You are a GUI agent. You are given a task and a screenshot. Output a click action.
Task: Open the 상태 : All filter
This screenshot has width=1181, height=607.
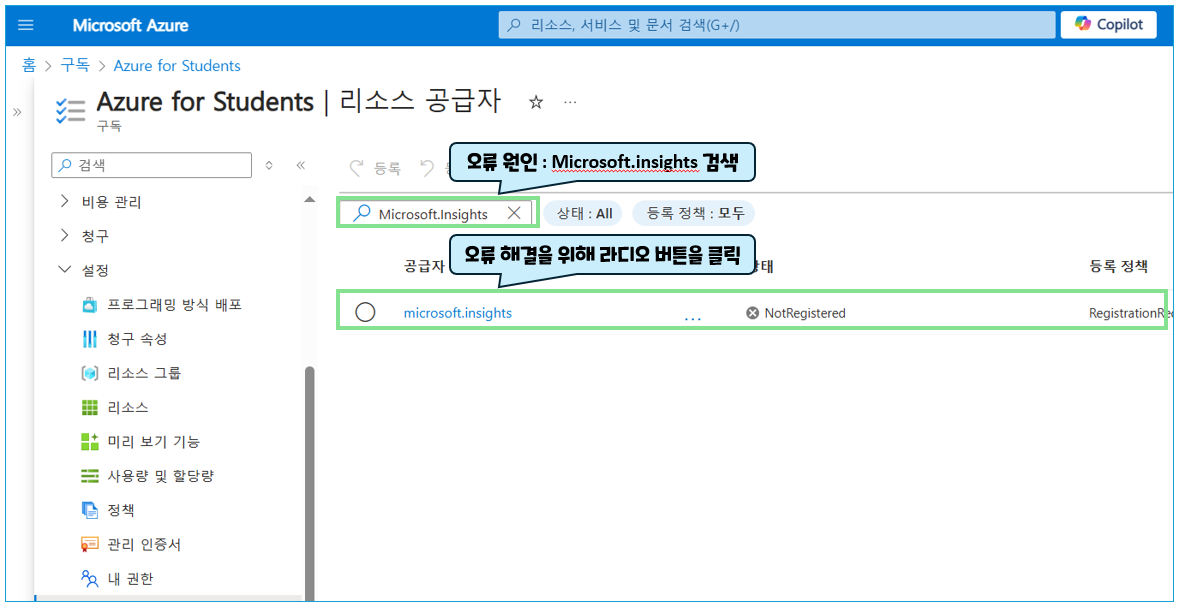click(x=584, y=213)
